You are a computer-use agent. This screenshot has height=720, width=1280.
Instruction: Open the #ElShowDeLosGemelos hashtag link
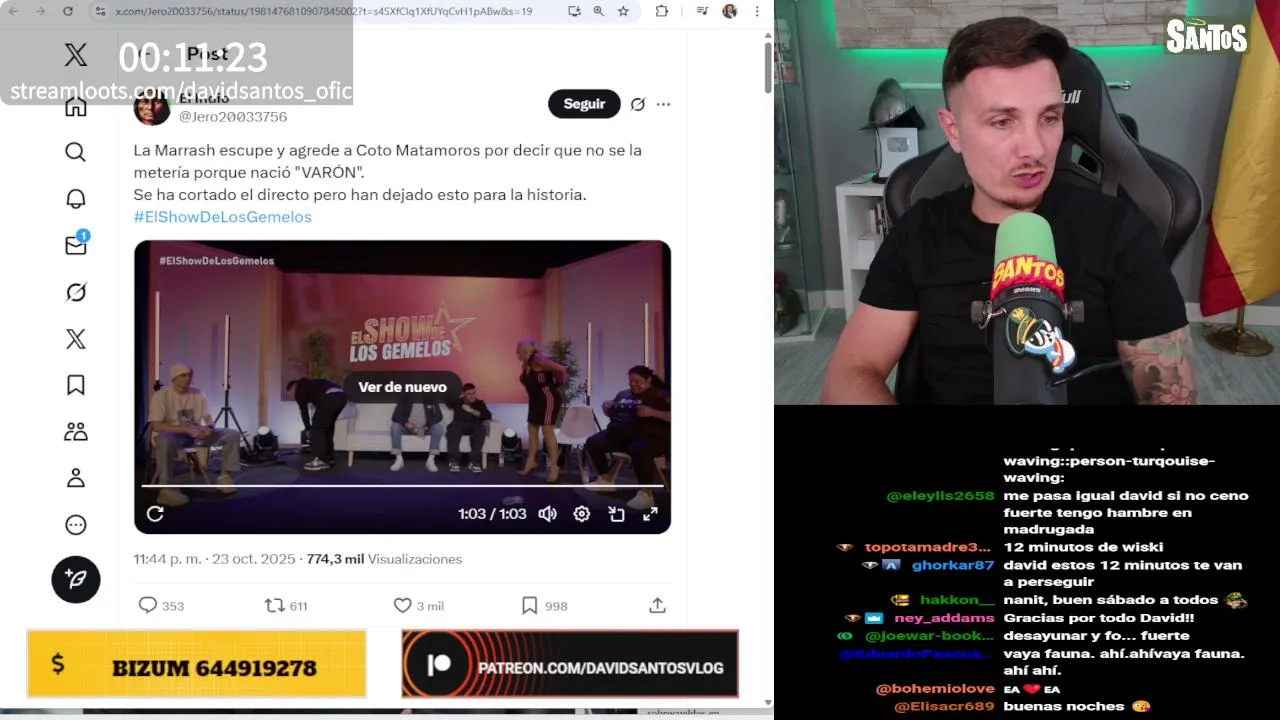[222, 217]
